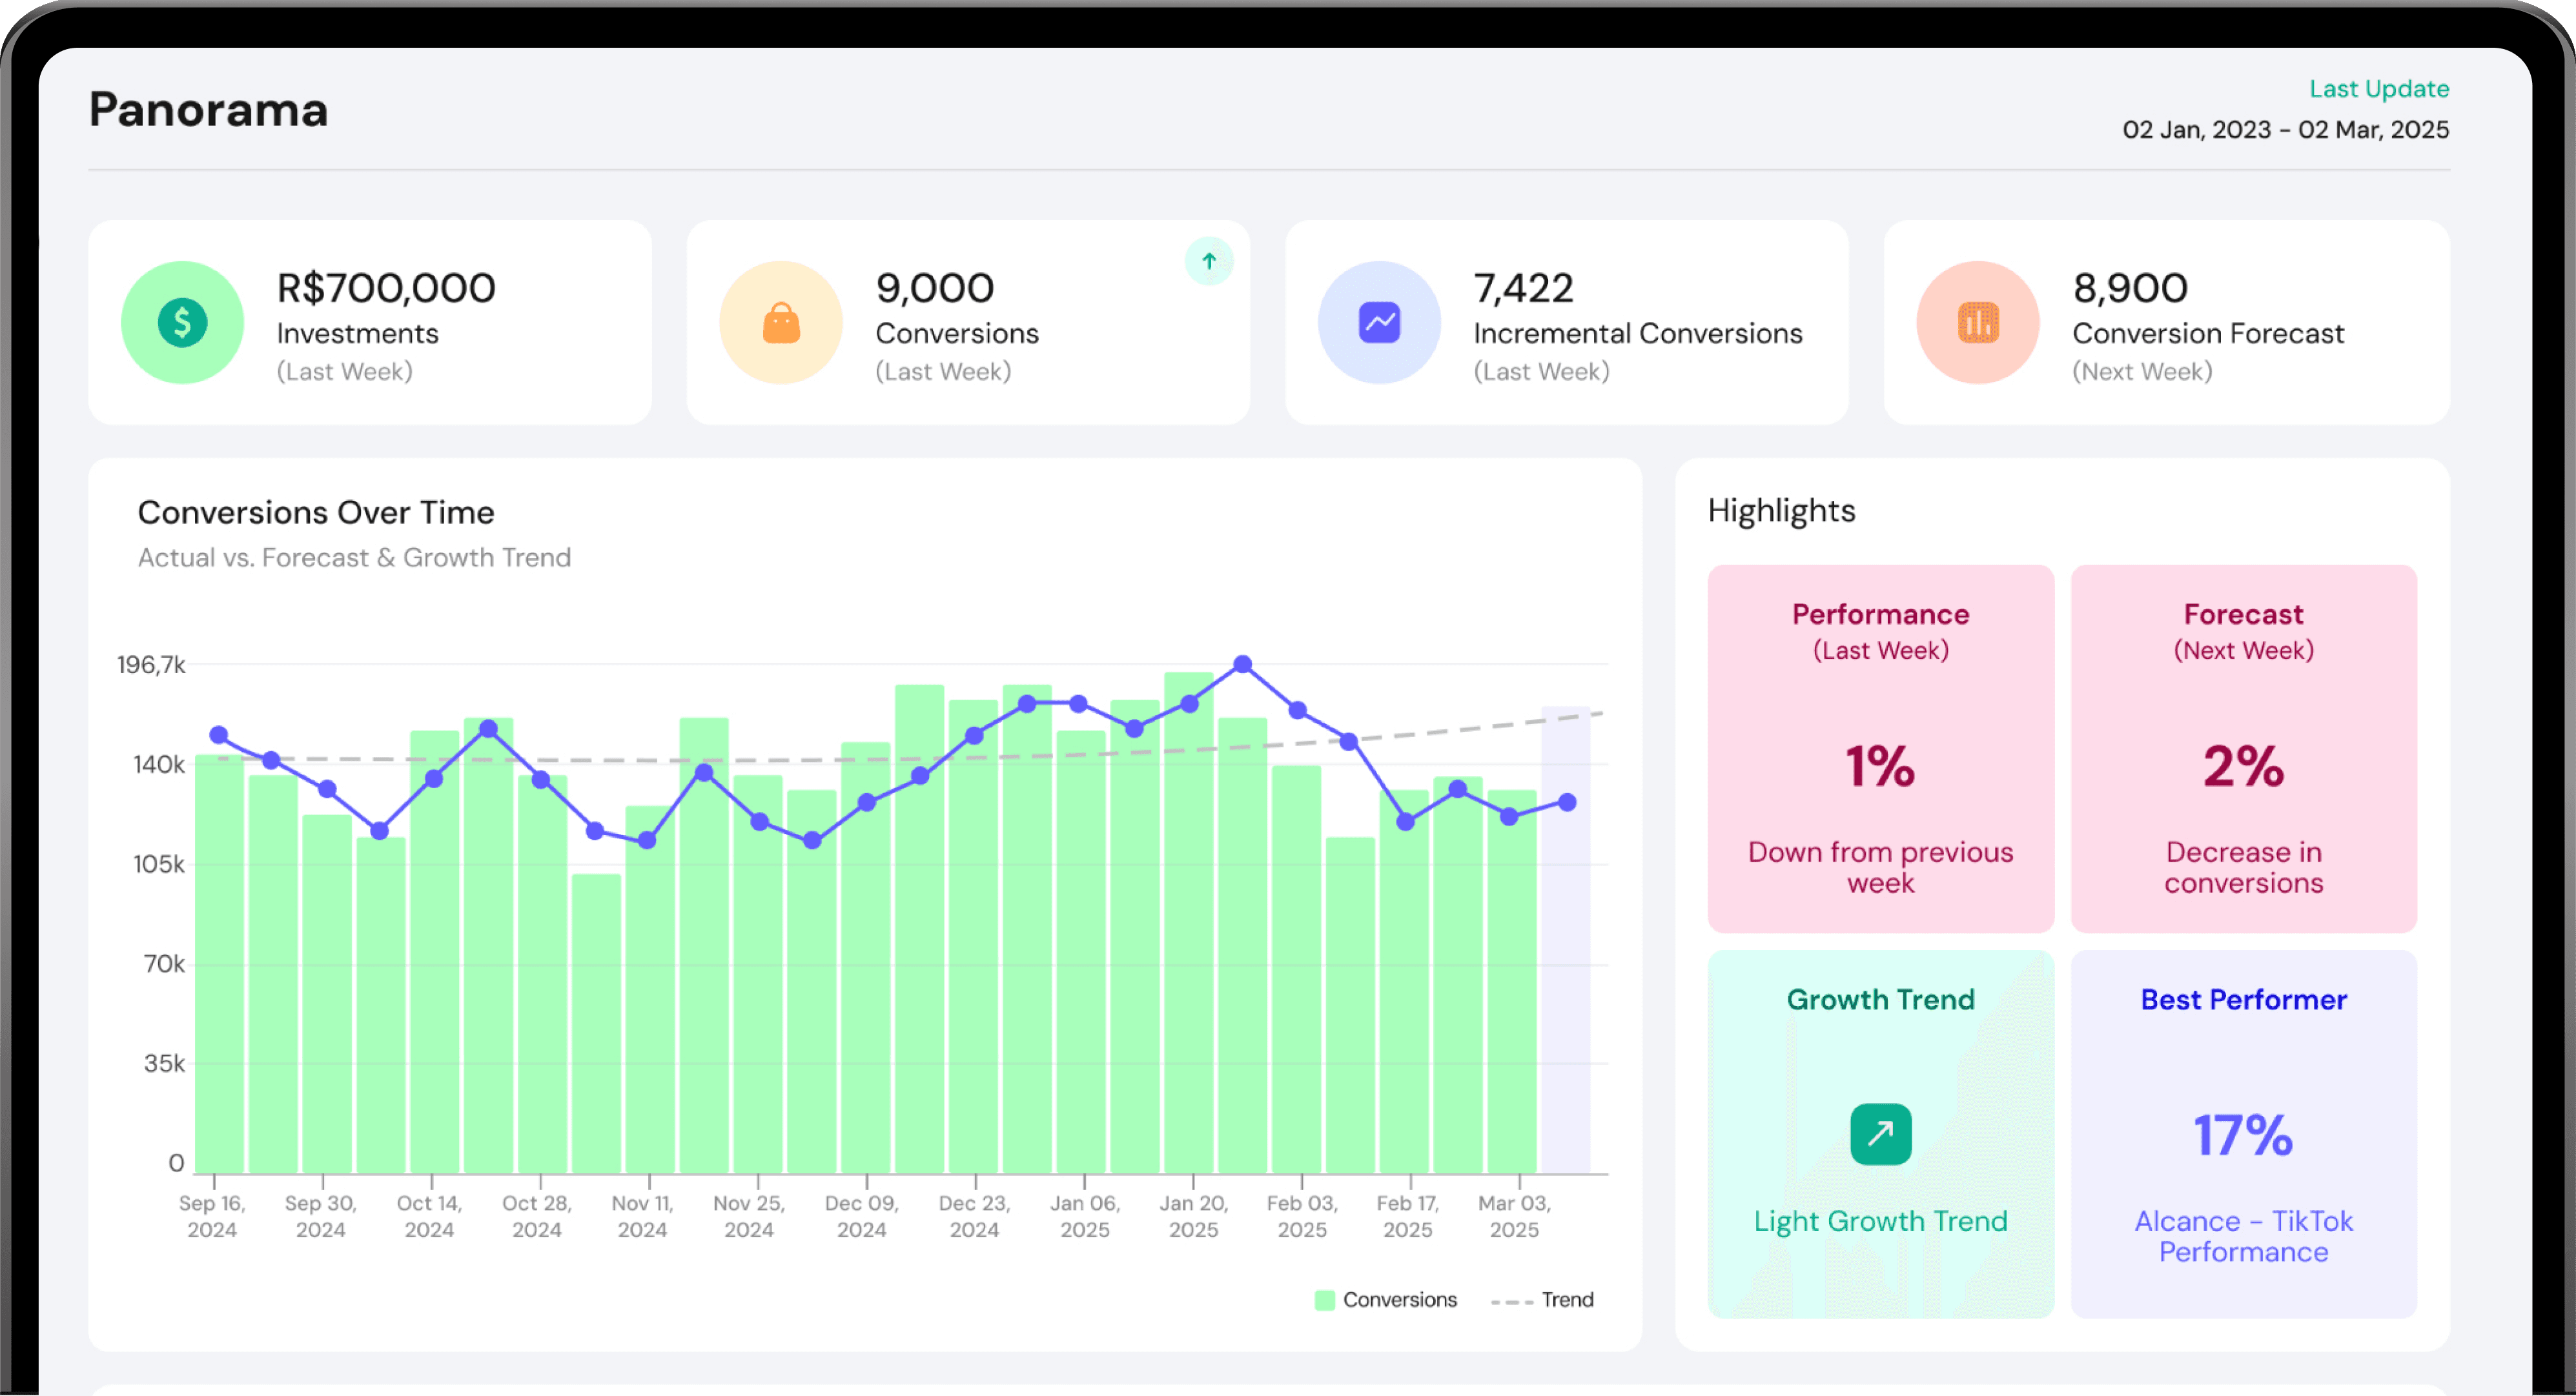Toggle the Trend dashed legend entry

tap(1542, 1300)
